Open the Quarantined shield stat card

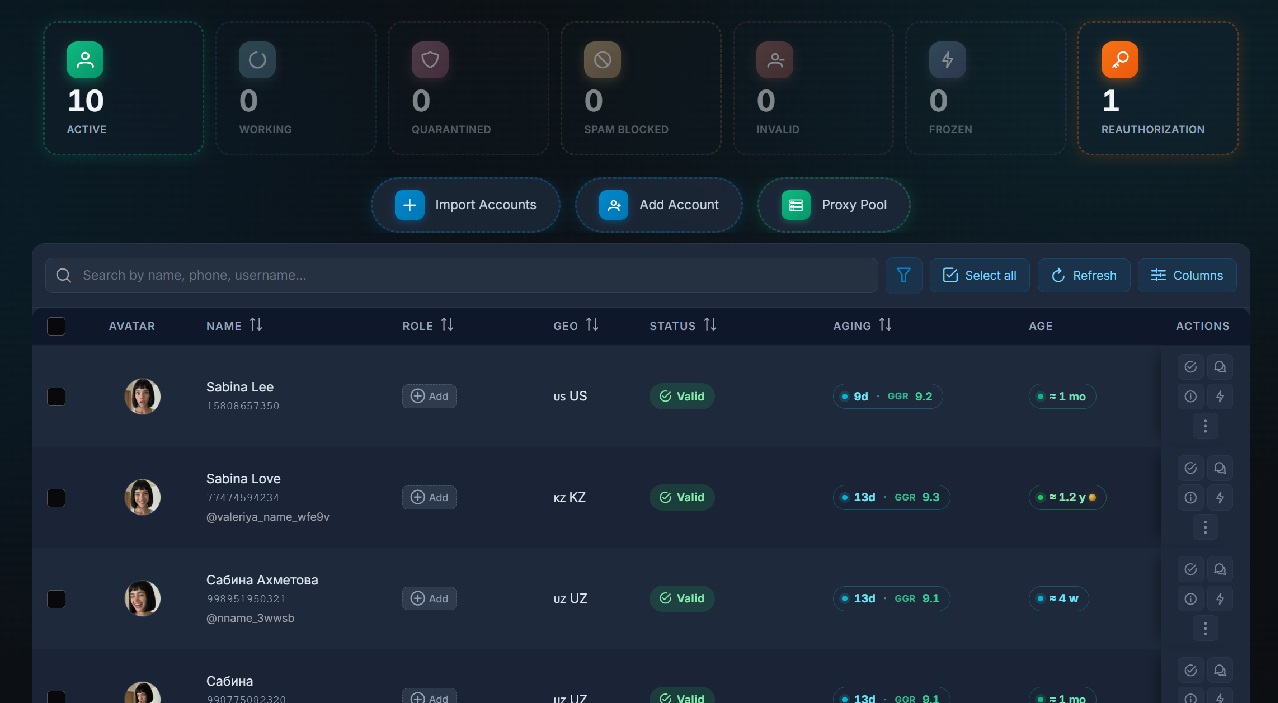pyautogui.click(x=468, y=89)
